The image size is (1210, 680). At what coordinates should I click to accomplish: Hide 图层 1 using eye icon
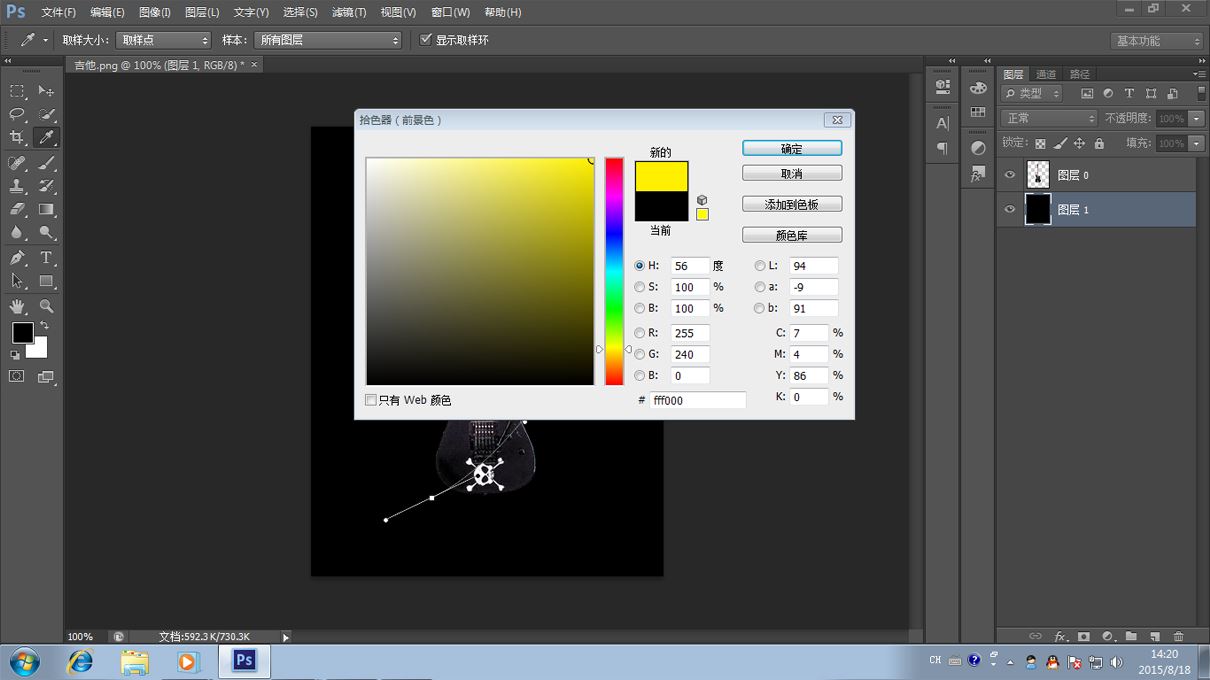(1010, 209)
